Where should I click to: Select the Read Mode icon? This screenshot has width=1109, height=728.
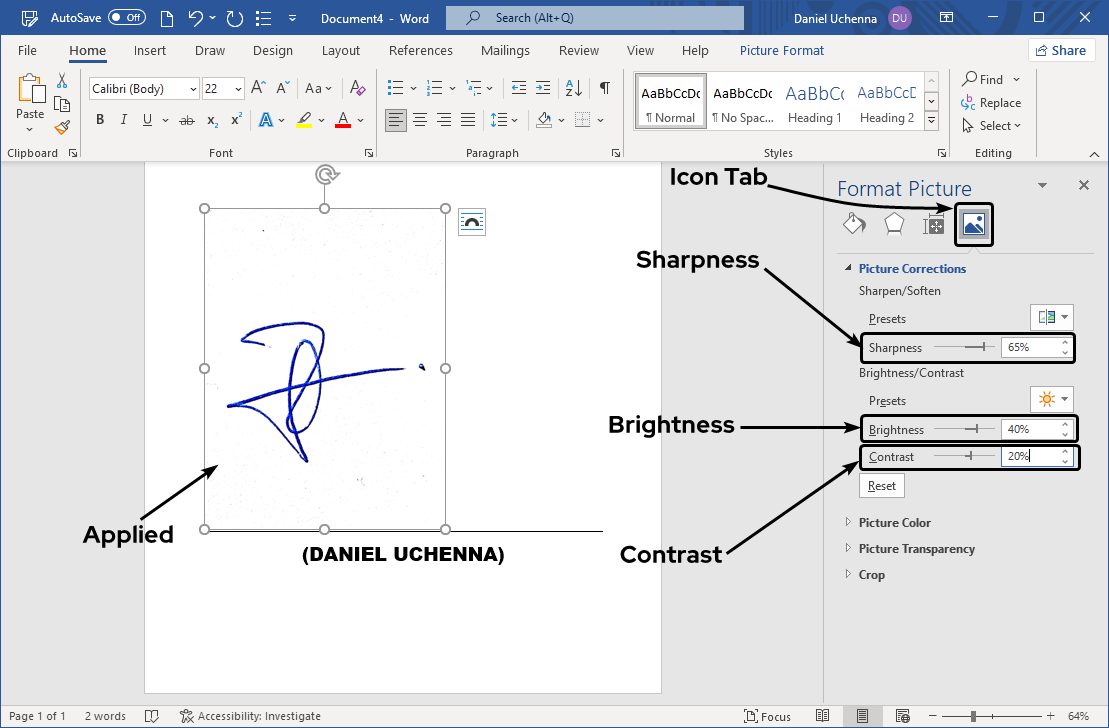click(x=823, y=715)
